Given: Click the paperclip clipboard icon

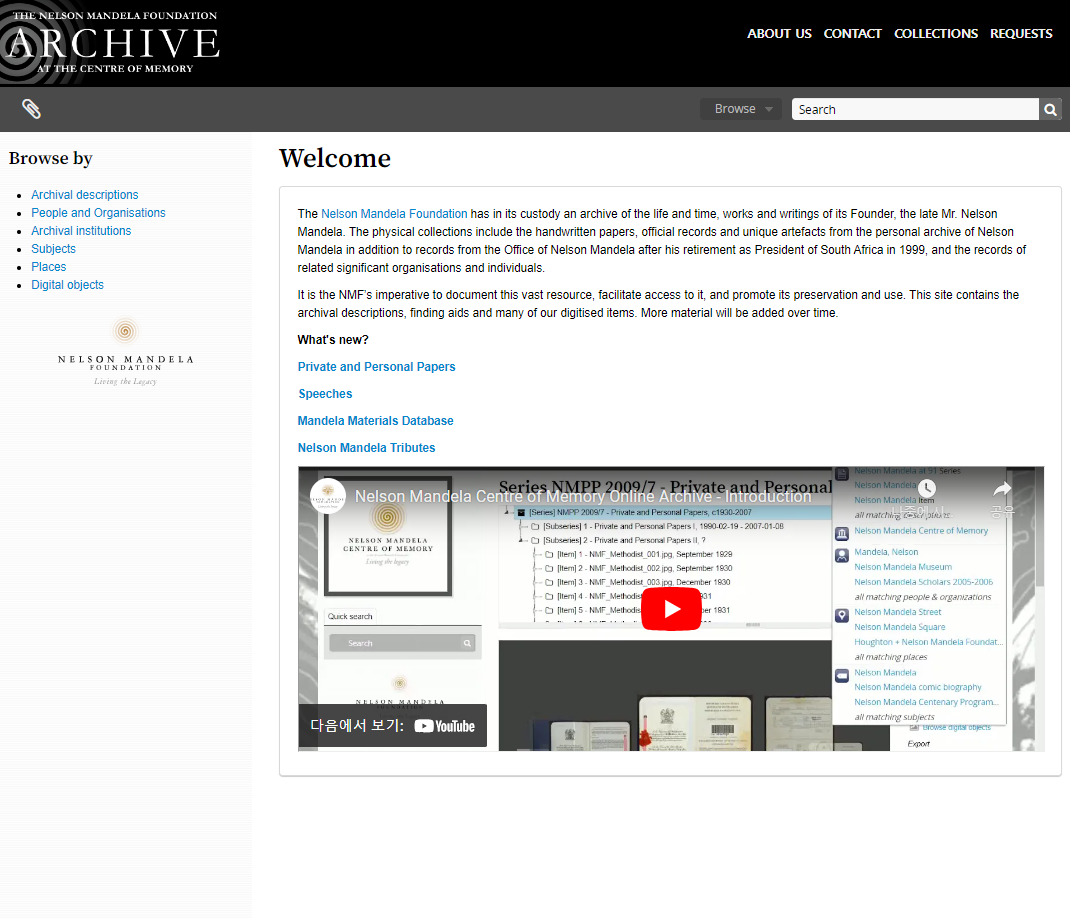Looking at the screenshot, I should click(x=31, y=109).
